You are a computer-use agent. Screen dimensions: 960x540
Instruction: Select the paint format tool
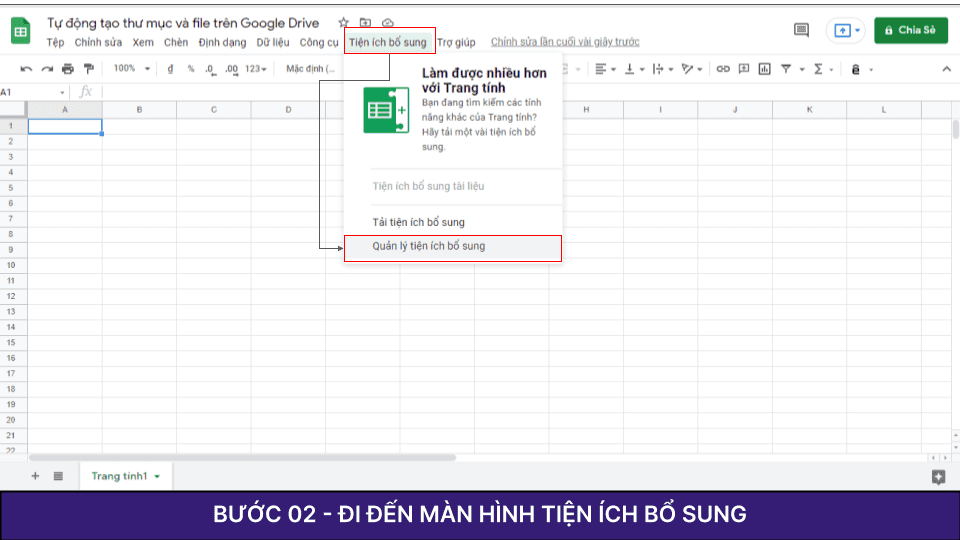[89, 69]
